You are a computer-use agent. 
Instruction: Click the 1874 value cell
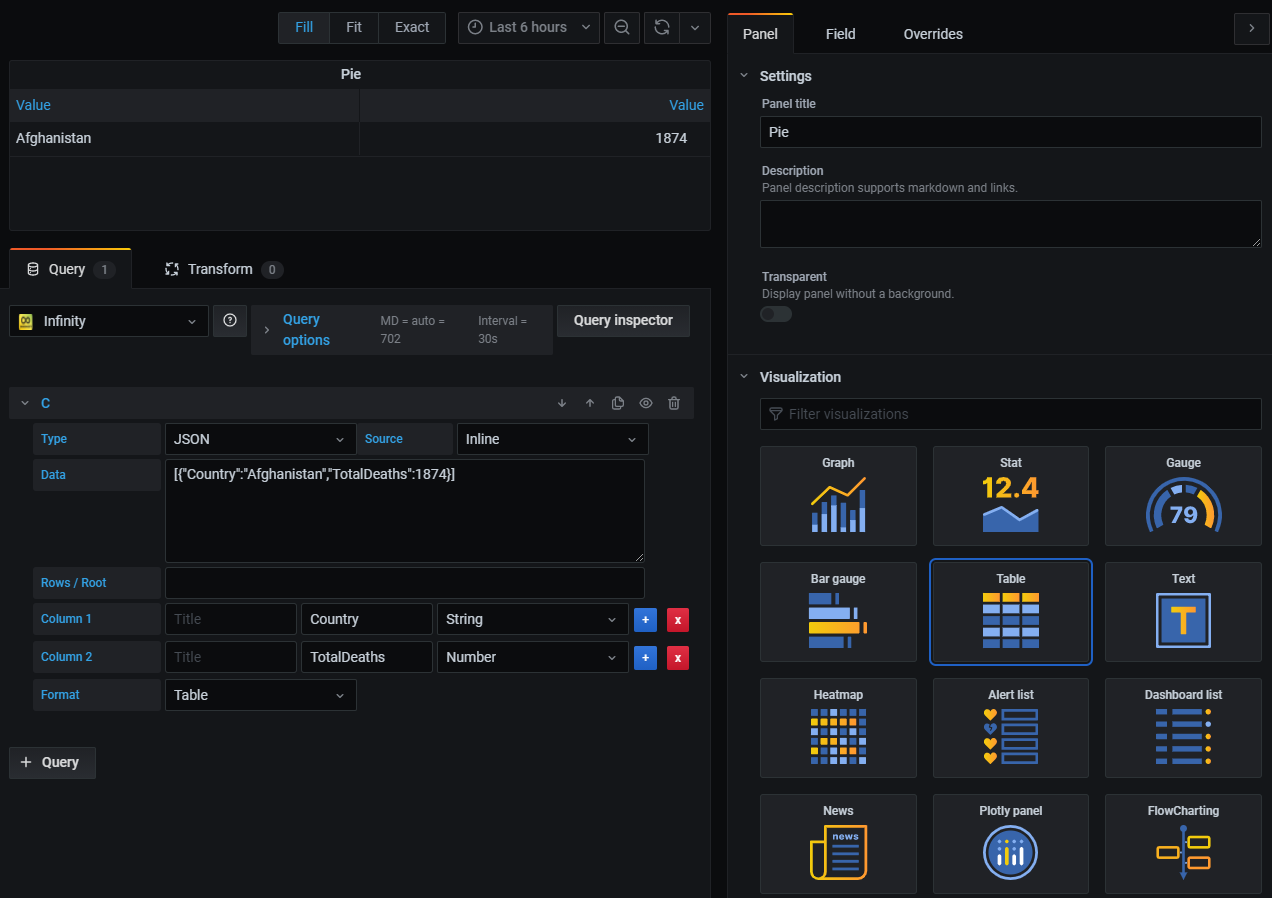(x=535, y=138)
